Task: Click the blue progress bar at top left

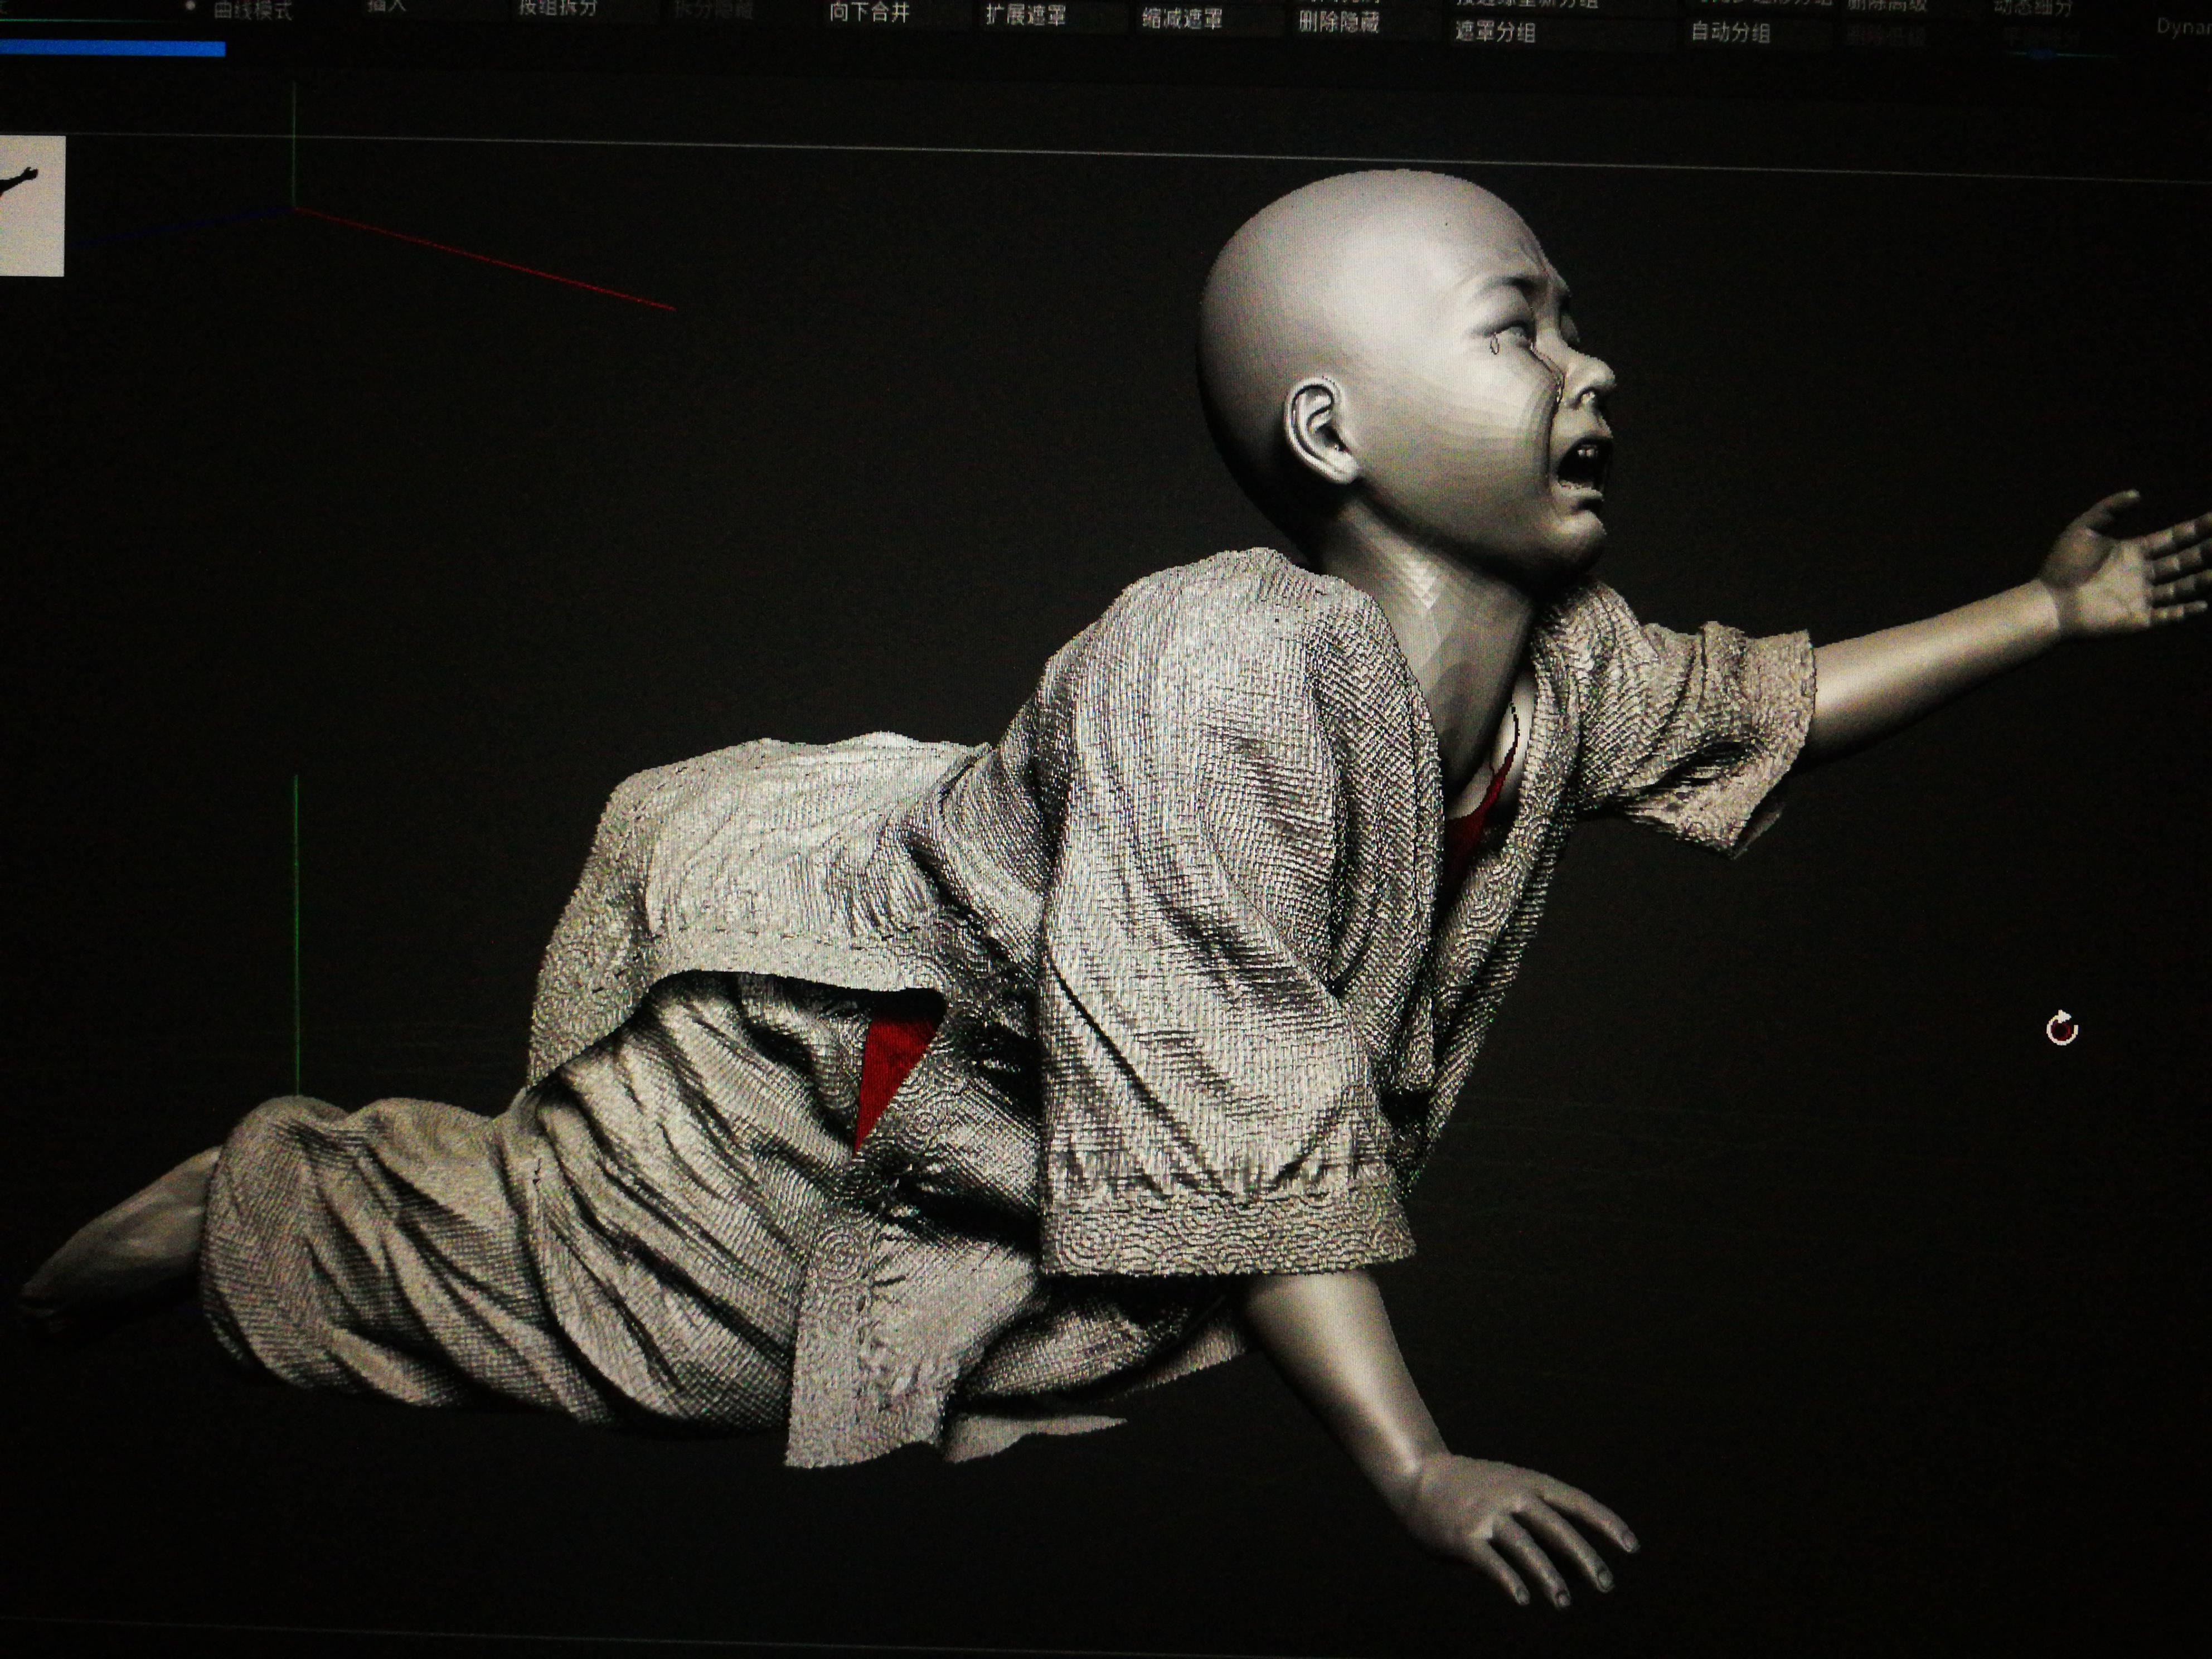Action: pyautogui.click(x=112, y=48)
